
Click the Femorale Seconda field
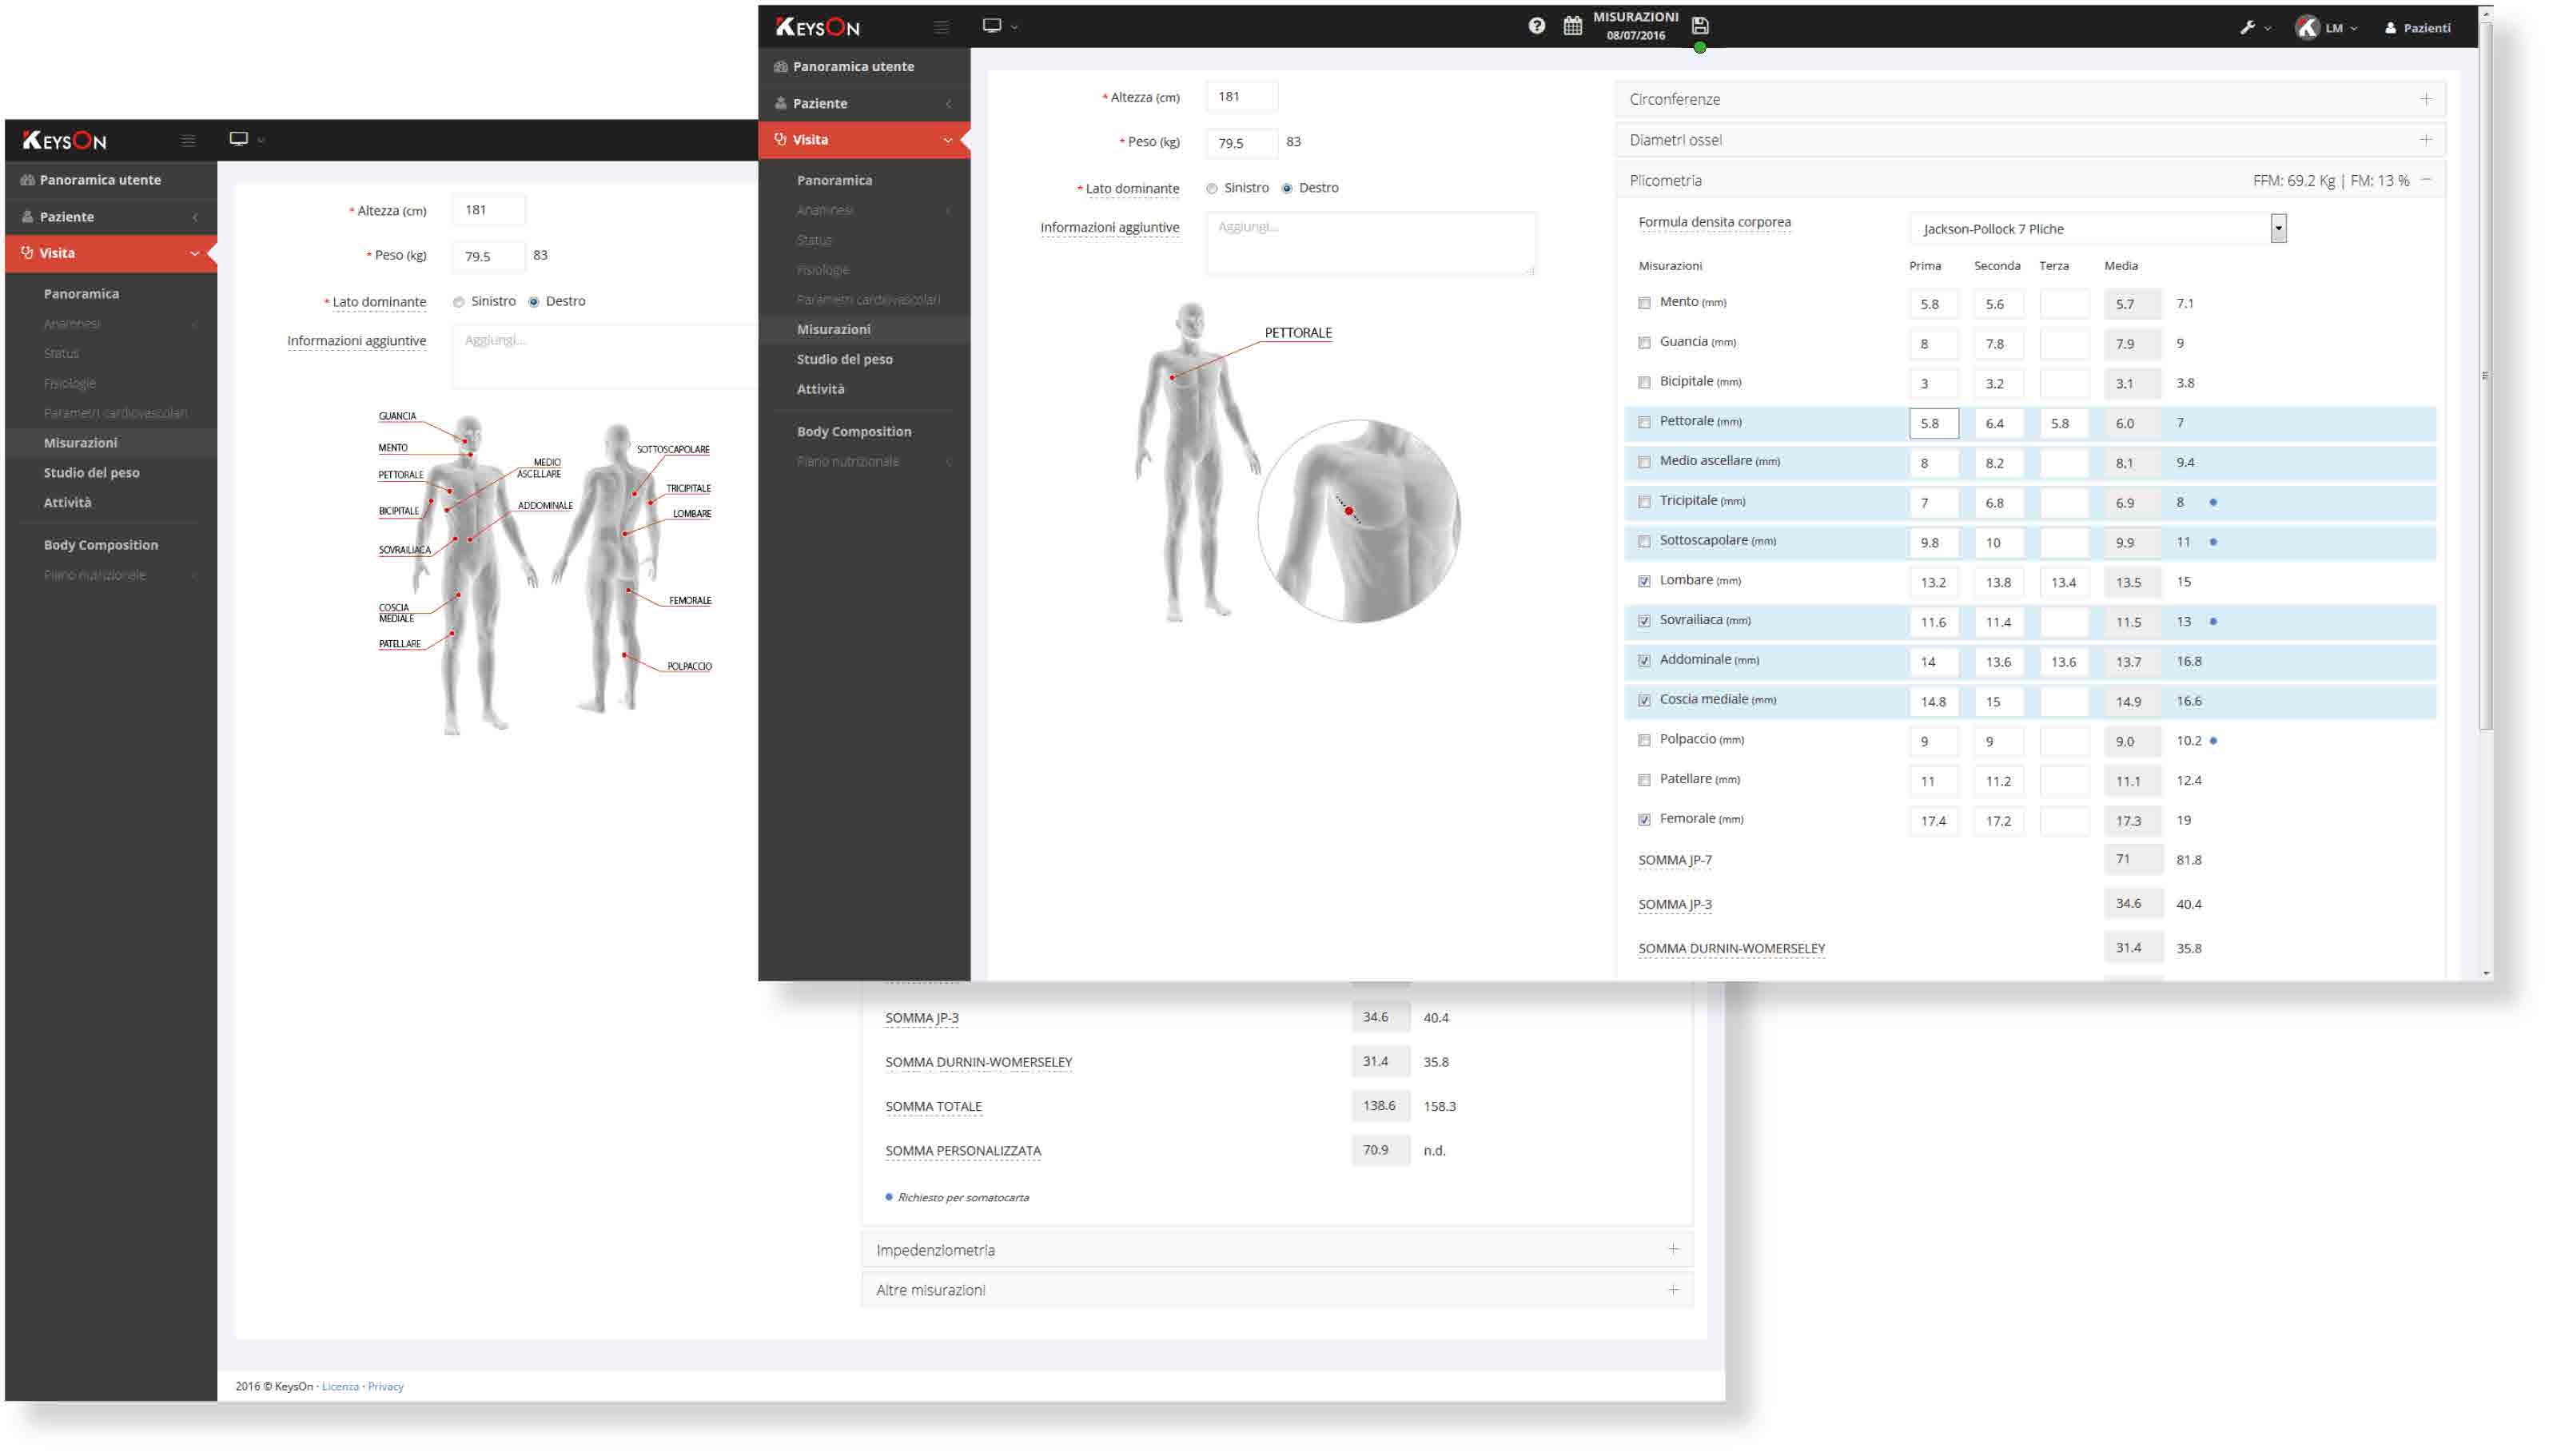1998,821
